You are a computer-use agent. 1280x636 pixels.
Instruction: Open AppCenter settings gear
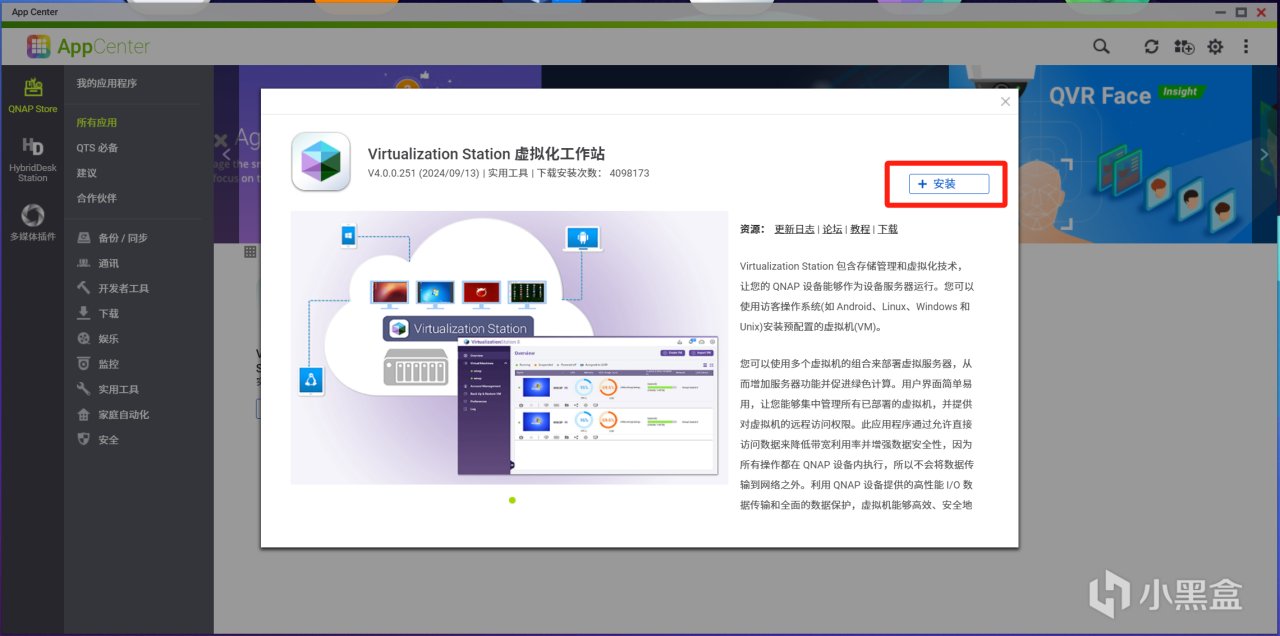(x=1215, y=47)
